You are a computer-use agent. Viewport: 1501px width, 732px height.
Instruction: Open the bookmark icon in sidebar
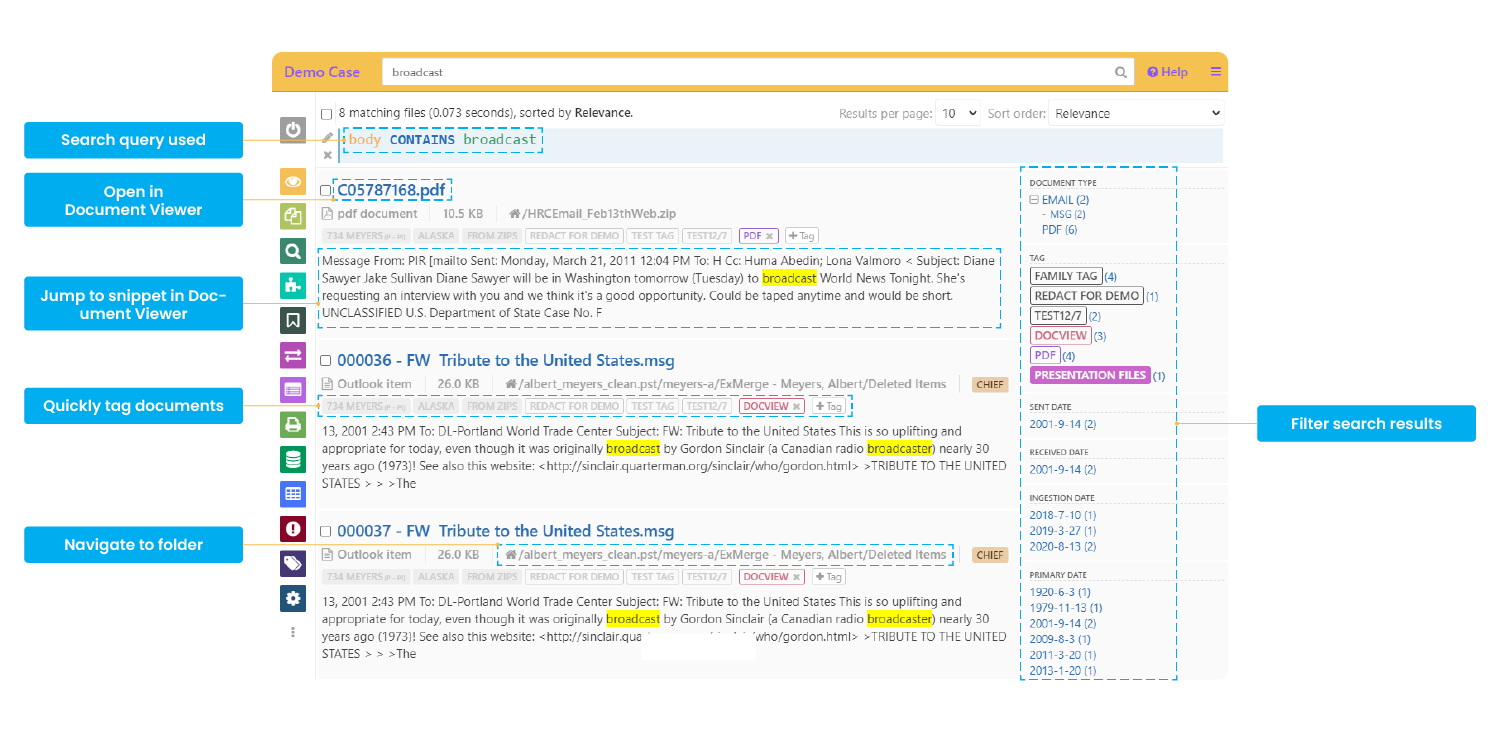click(293, 320)
